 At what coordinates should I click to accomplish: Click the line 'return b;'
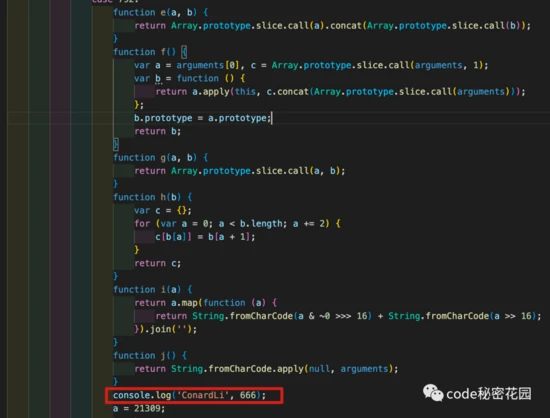point(157,132)
